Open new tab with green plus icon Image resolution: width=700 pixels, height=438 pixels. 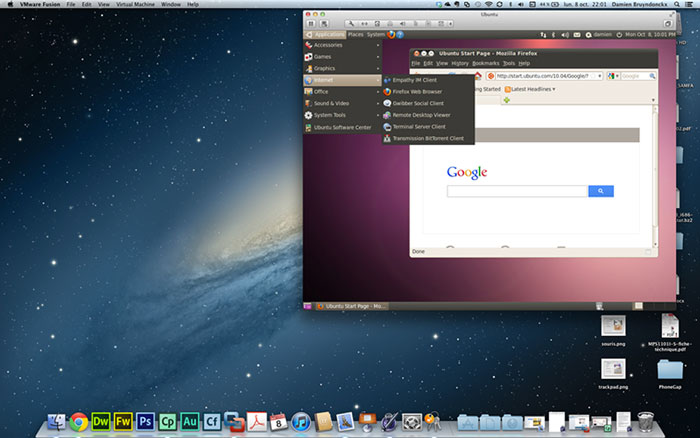(506, 100)
